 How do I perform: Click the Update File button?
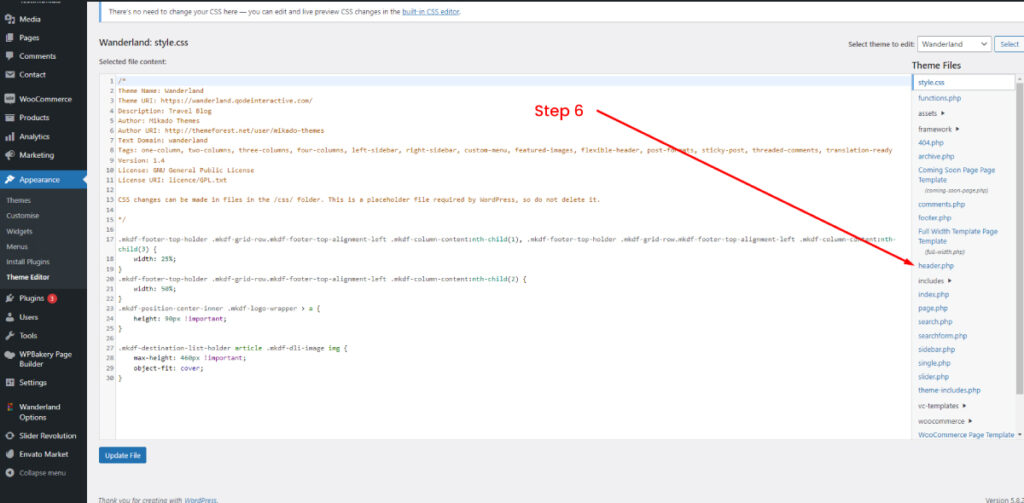tap(122, 455)
